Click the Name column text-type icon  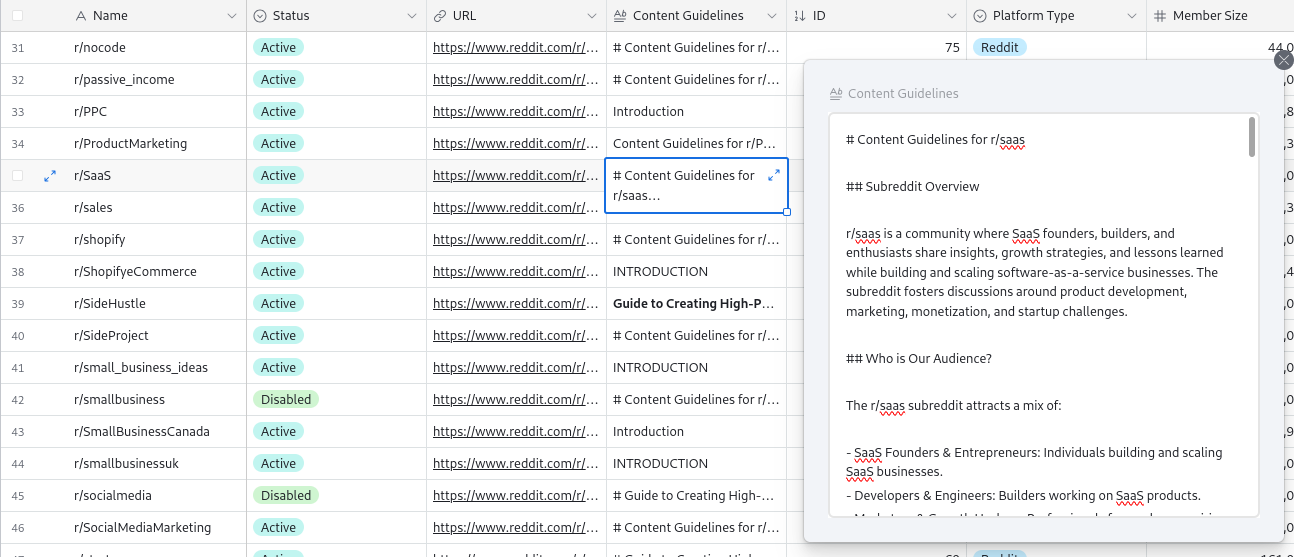81,16
